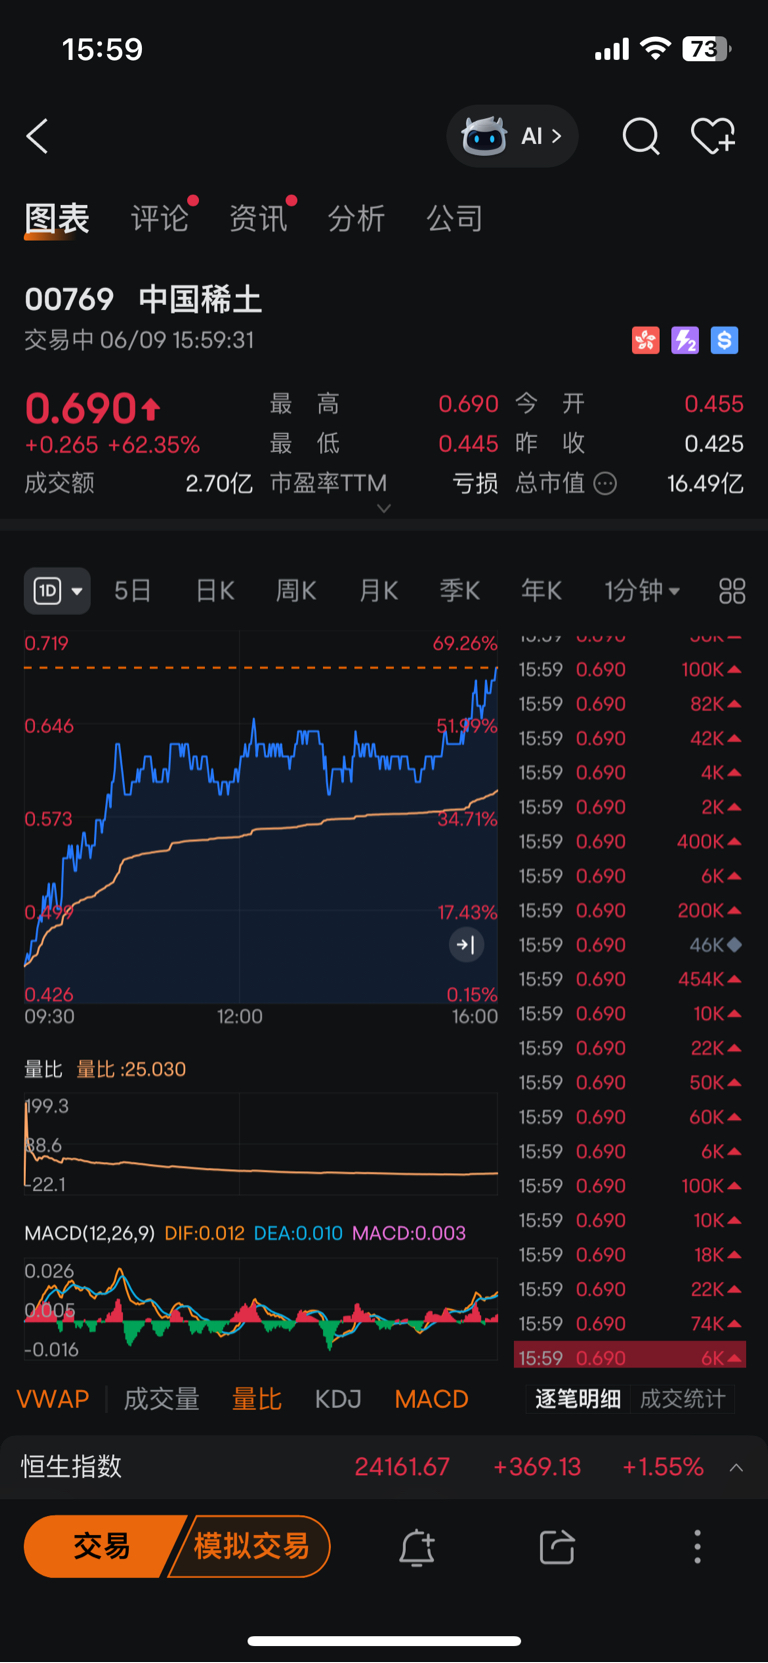Tap the 模拟交易 paper trading button
Screen dimensions: 768x1663
(251, 1547)
